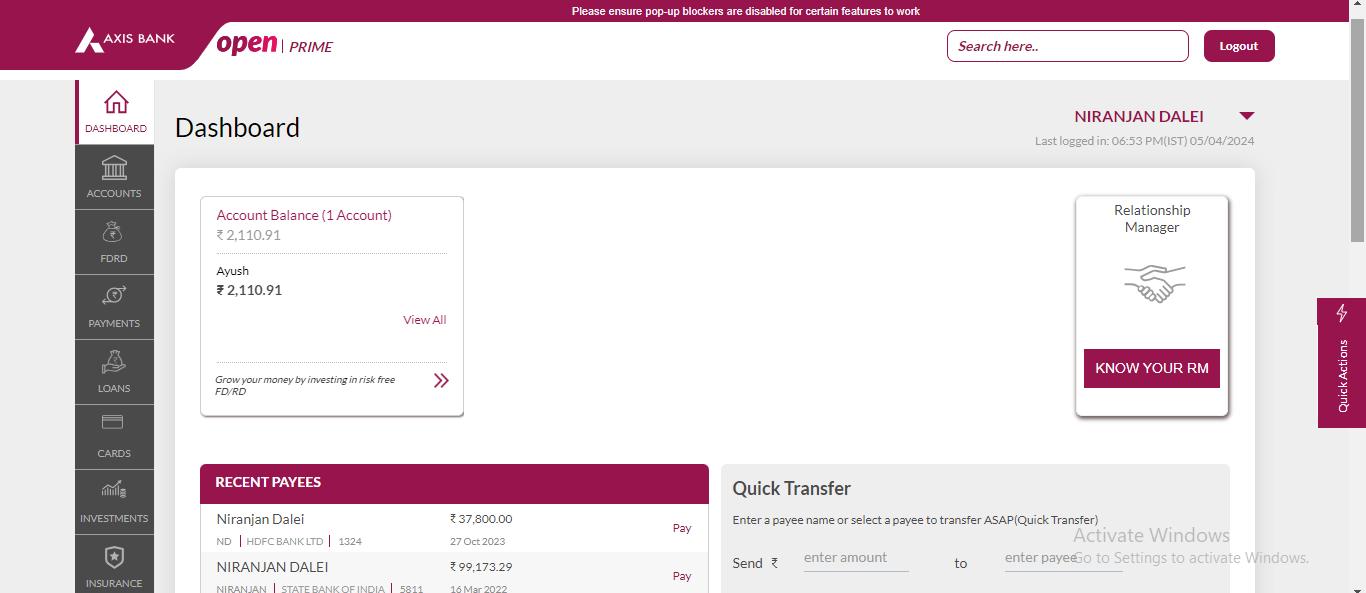This screenshot has width=1366, height=593.
Task: Expand the NIRANJAN DALEI profile dropdown
Action: [x=1246, y=115]
